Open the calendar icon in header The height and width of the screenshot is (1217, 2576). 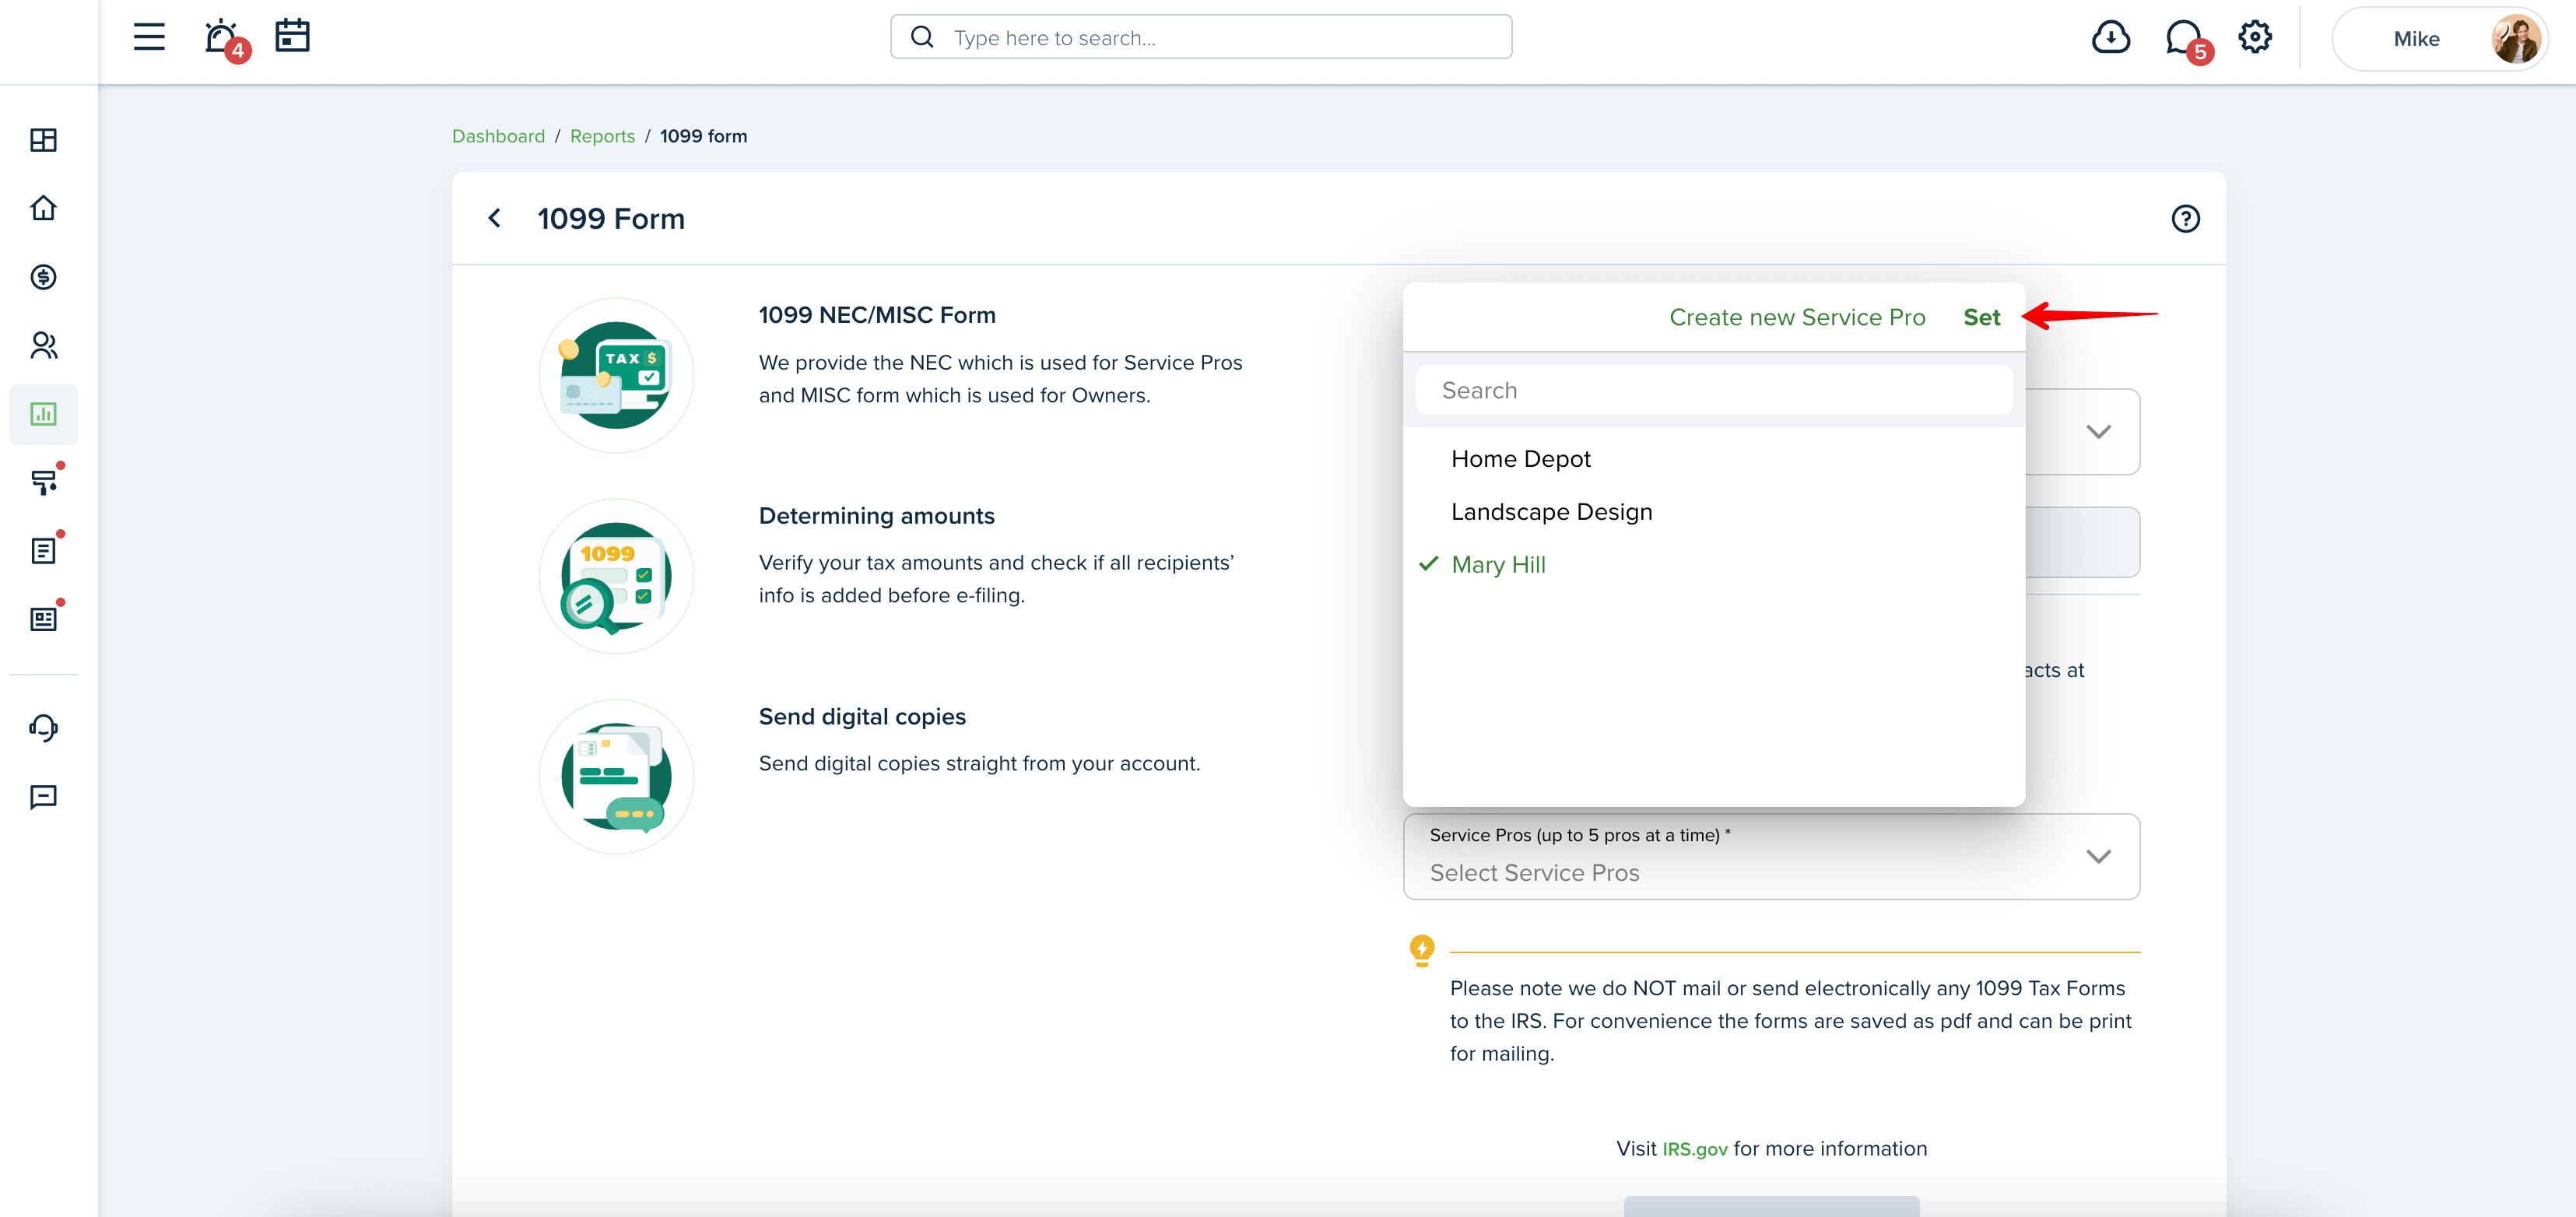(293, 36)
